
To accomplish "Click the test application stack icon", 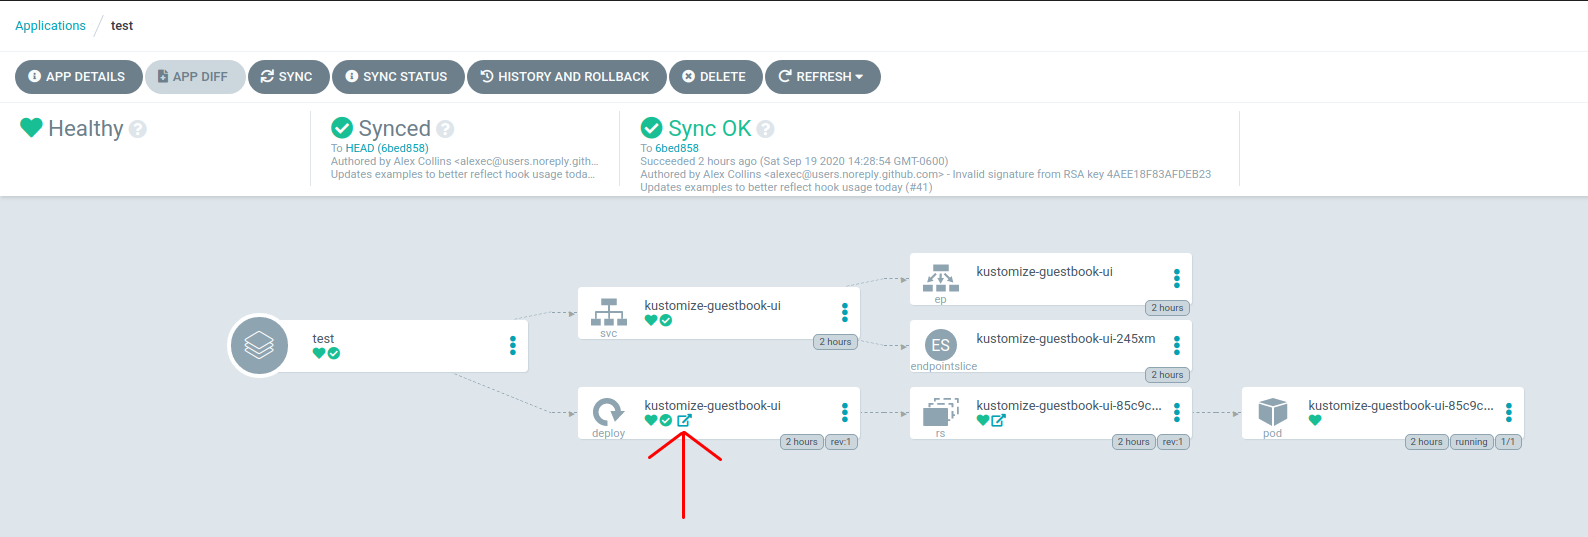I will (259, 346).
